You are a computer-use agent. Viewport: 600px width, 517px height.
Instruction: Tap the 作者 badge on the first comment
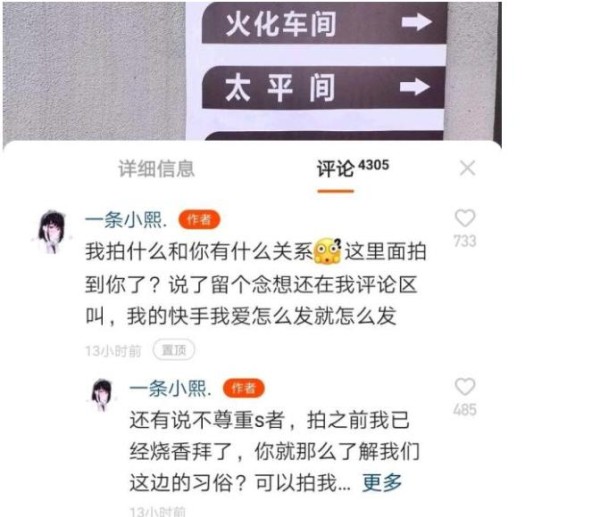pyautogui.click(x=199, y=220)
